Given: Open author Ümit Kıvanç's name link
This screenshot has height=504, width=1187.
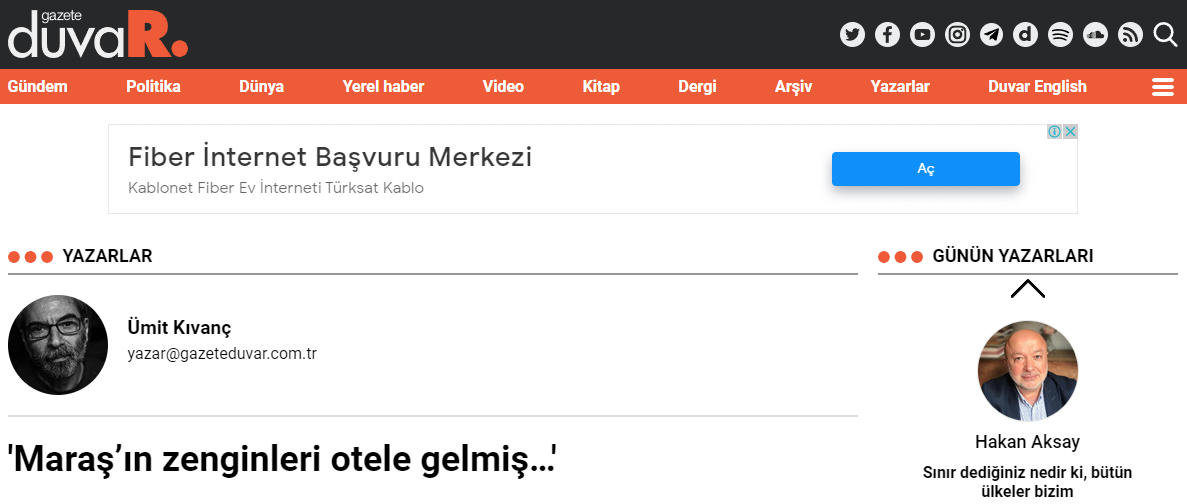Looking at the screenshot, I should click(x=179, y=328).
